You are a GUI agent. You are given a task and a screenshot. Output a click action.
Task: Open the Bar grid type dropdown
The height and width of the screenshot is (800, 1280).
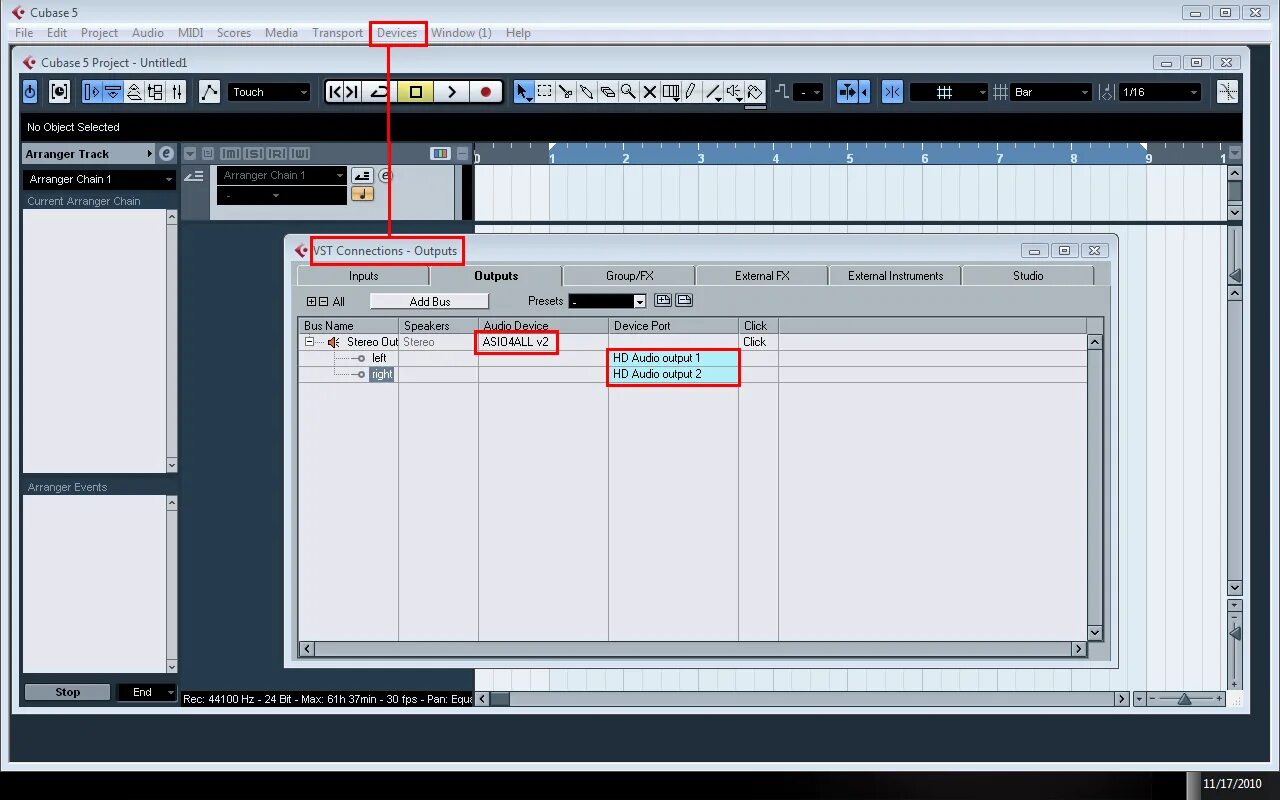(x=1051, y=92)
